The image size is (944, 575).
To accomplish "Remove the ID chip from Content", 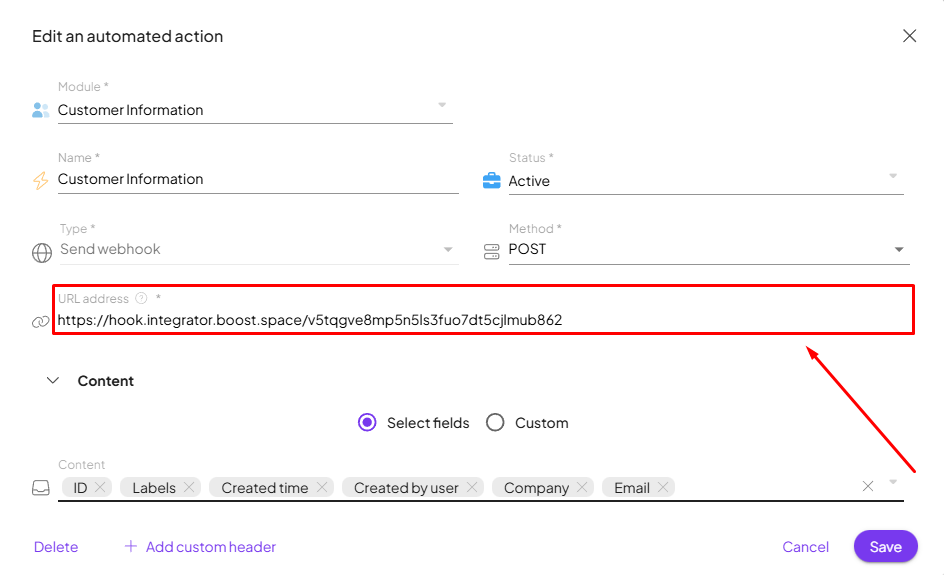I will coord(101,488).
